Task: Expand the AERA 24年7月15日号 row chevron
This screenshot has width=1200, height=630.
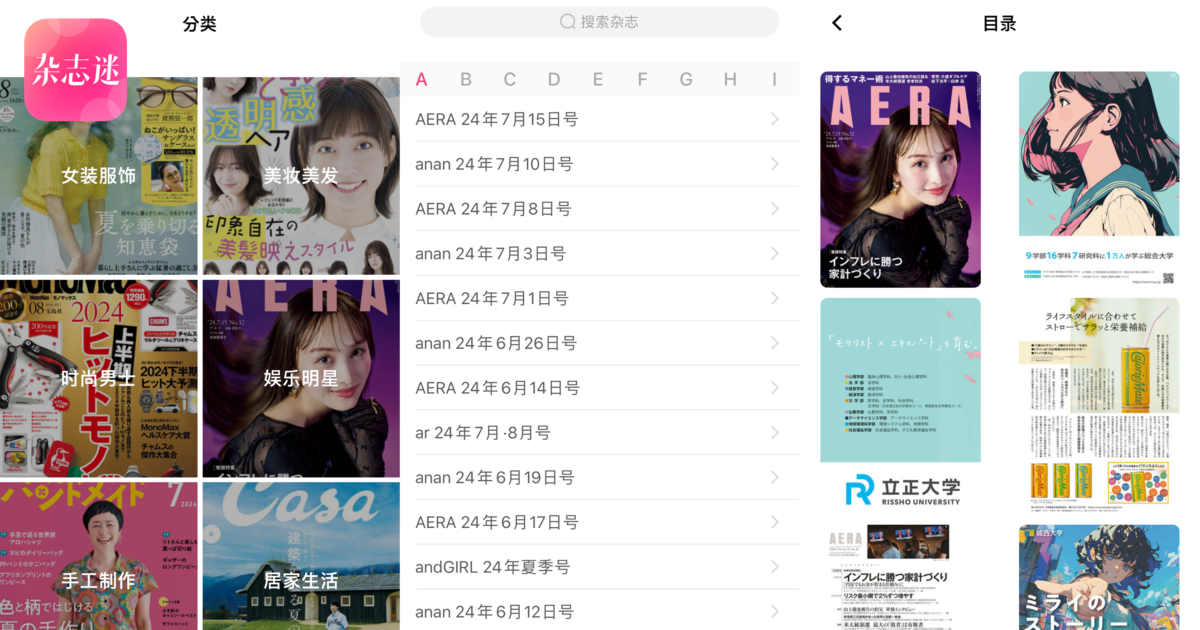Action: (x=775, y=119)
